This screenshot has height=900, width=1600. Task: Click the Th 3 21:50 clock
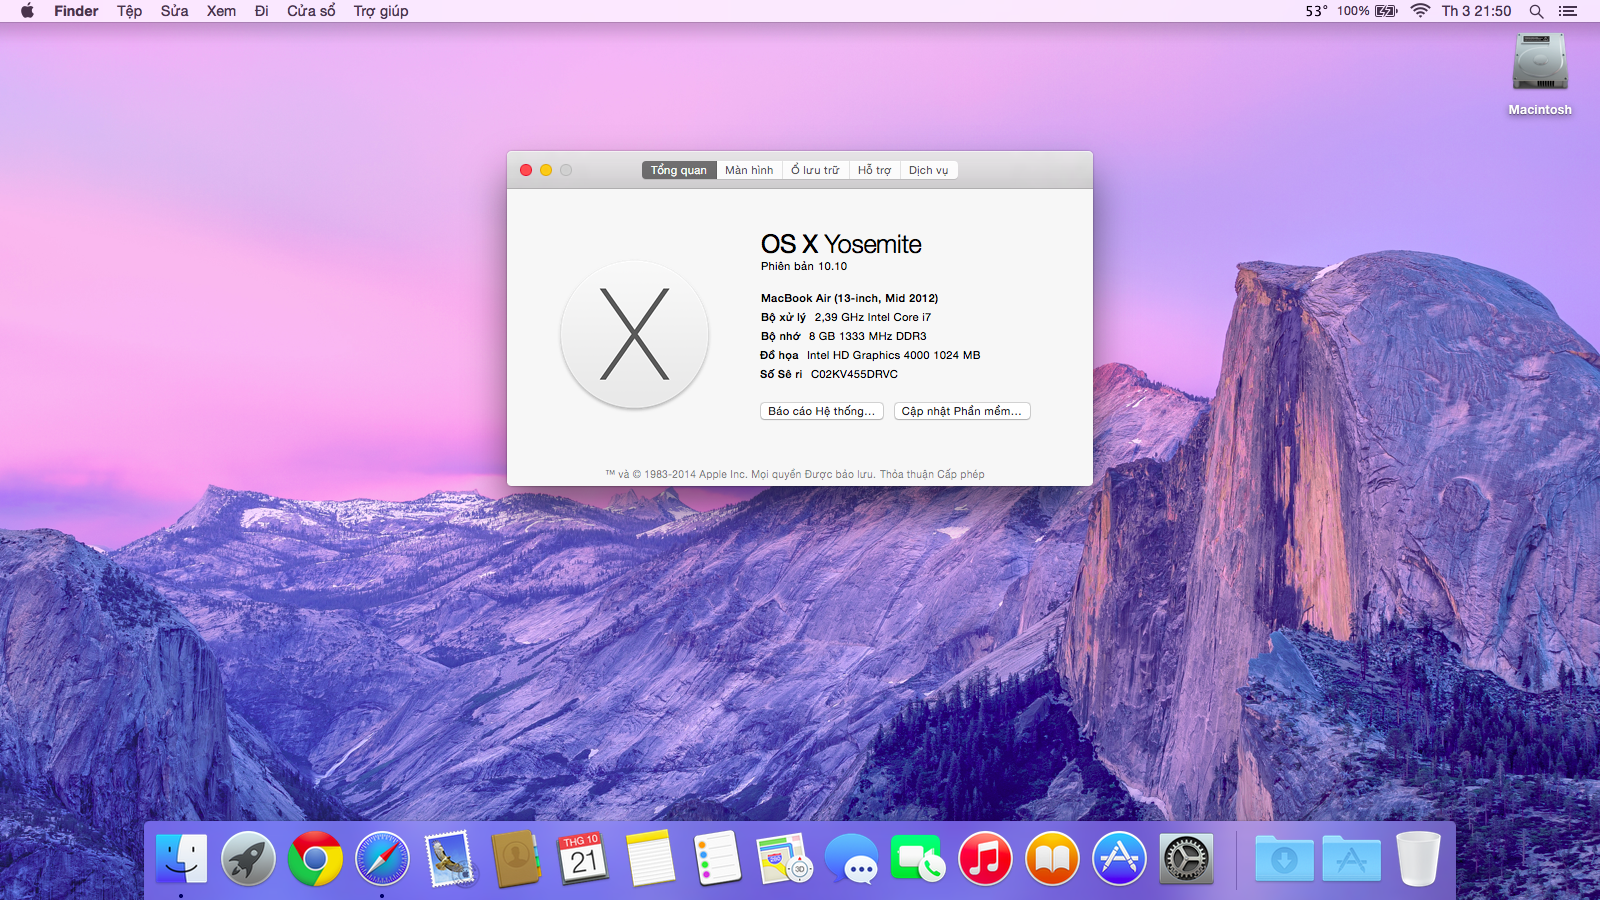1476,11
